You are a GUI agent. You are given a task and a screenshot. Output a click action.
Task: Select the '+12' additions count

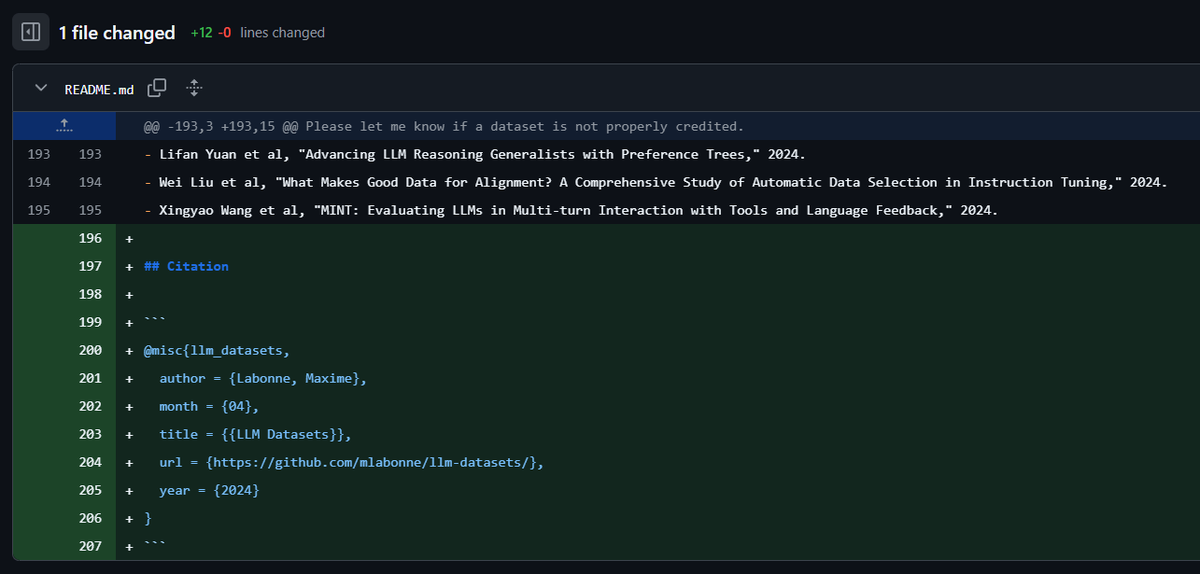202,33
